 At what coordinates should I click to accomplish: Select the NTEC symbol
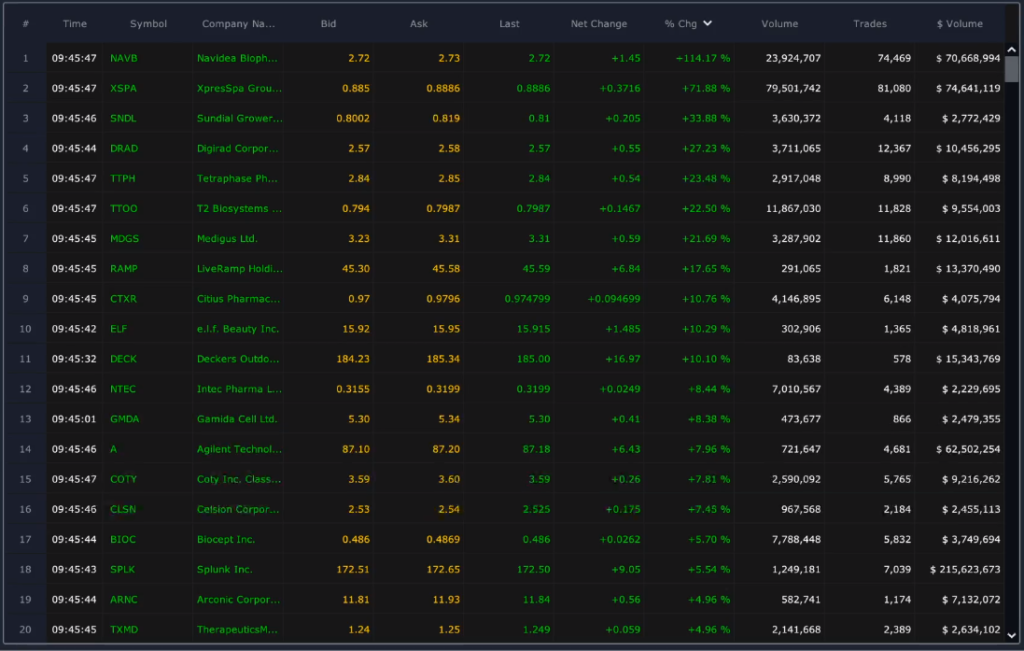123,389
